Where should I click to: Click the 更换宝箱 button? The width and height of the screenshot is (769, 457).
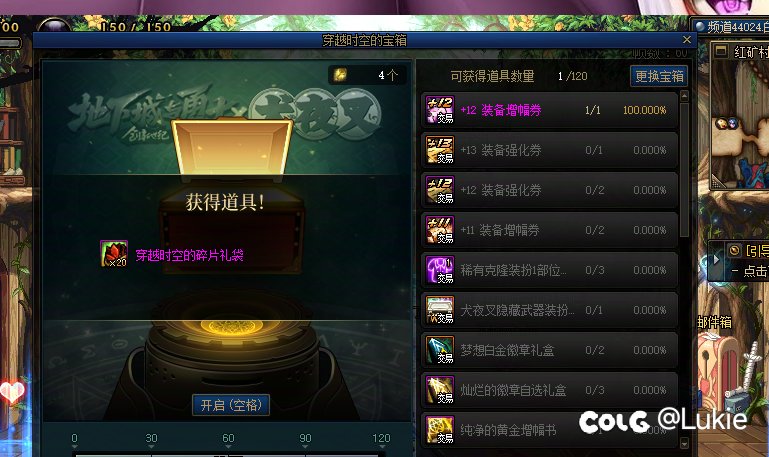(x=659, y=76)
